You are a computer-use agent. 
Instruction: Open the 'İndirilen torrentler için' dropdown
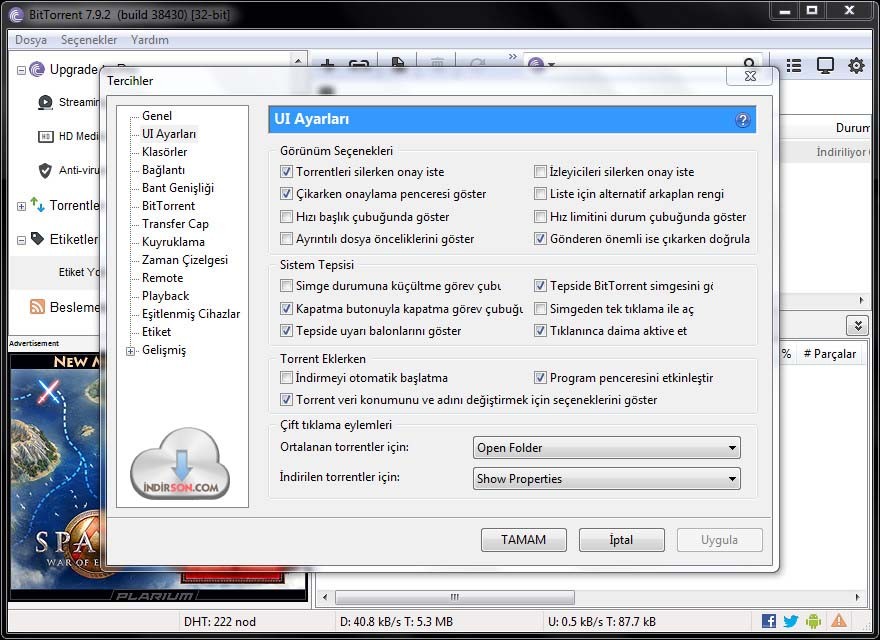click(607, 479)
